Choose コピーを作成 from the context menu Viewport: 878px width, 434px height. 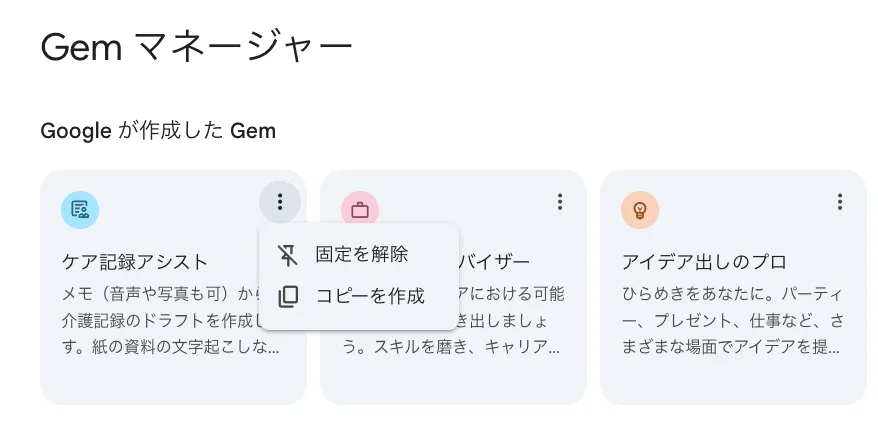coord(370,296)
